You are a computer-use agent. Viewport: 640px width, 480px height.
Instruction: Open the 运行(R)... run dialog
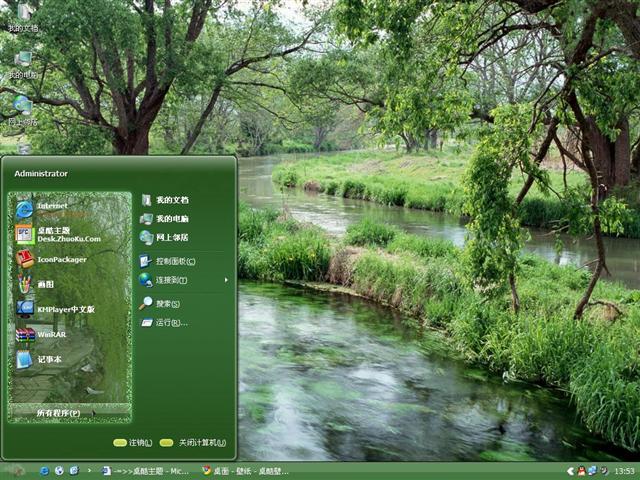pyautogui.click(x=164, y=322)
